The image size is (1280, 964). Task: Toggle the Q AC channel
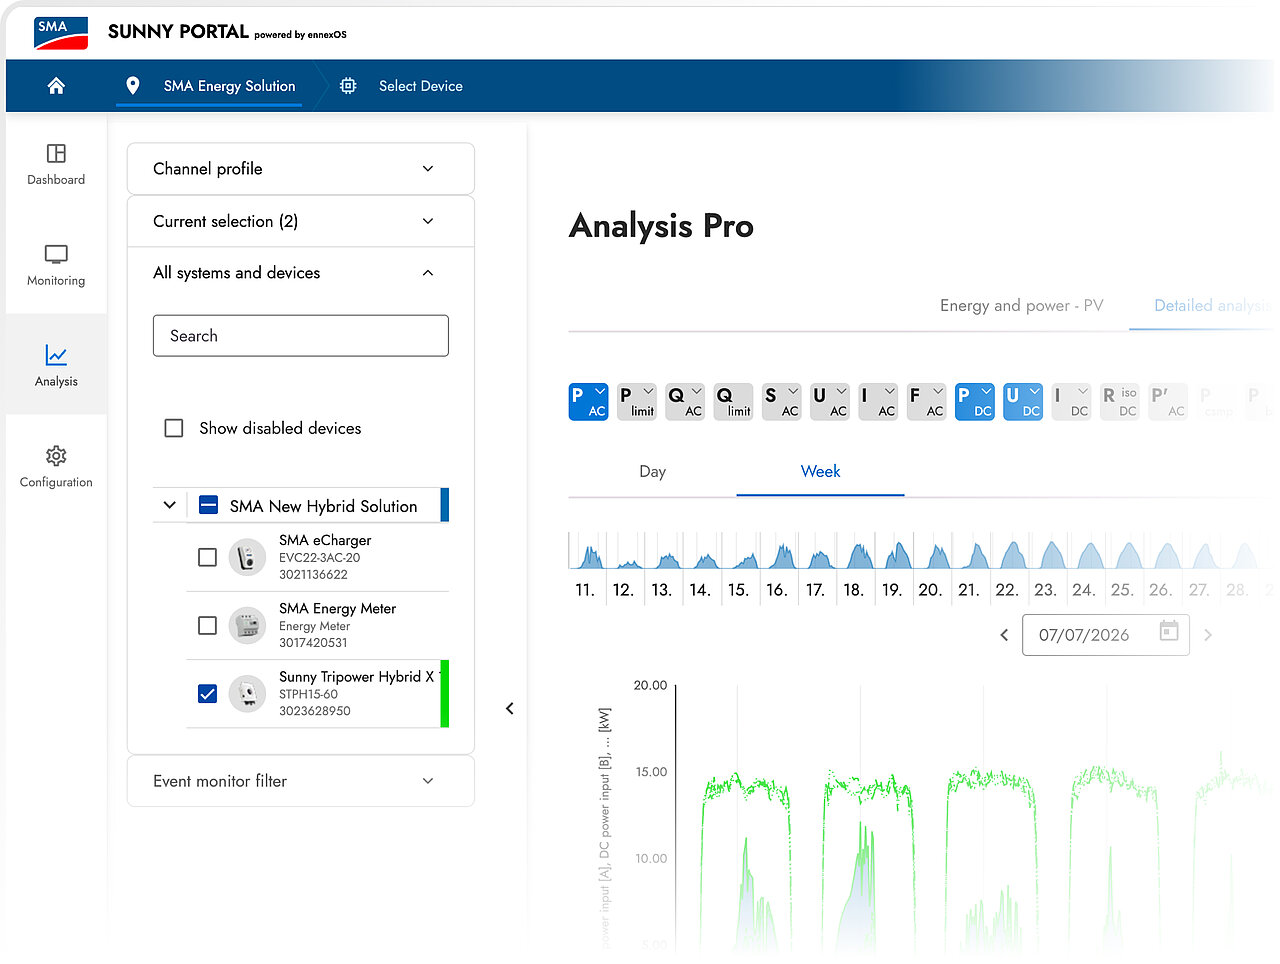pyautogui.click(x=685, y=402)
